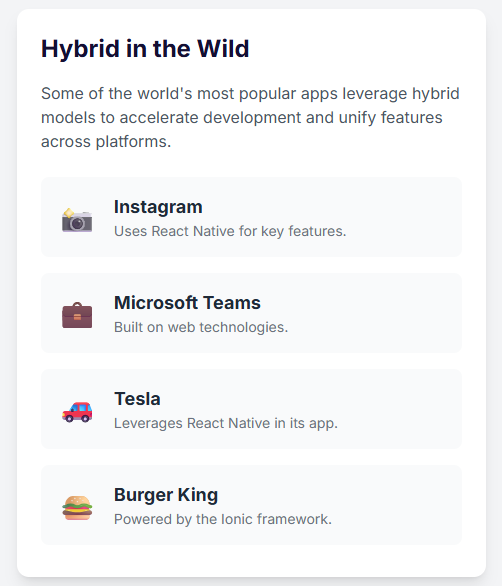Image resolution: width=502 pixels, height=586 pixels.
Task: Select the Burger King title
Action: click(x=166, y=494)
